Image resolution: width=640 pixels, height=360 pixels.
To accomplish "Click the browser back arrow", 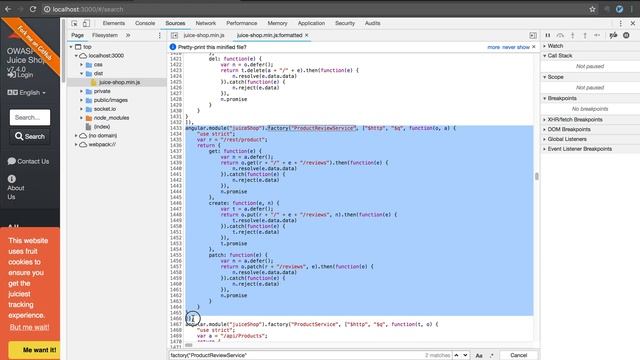I will 8,9.
